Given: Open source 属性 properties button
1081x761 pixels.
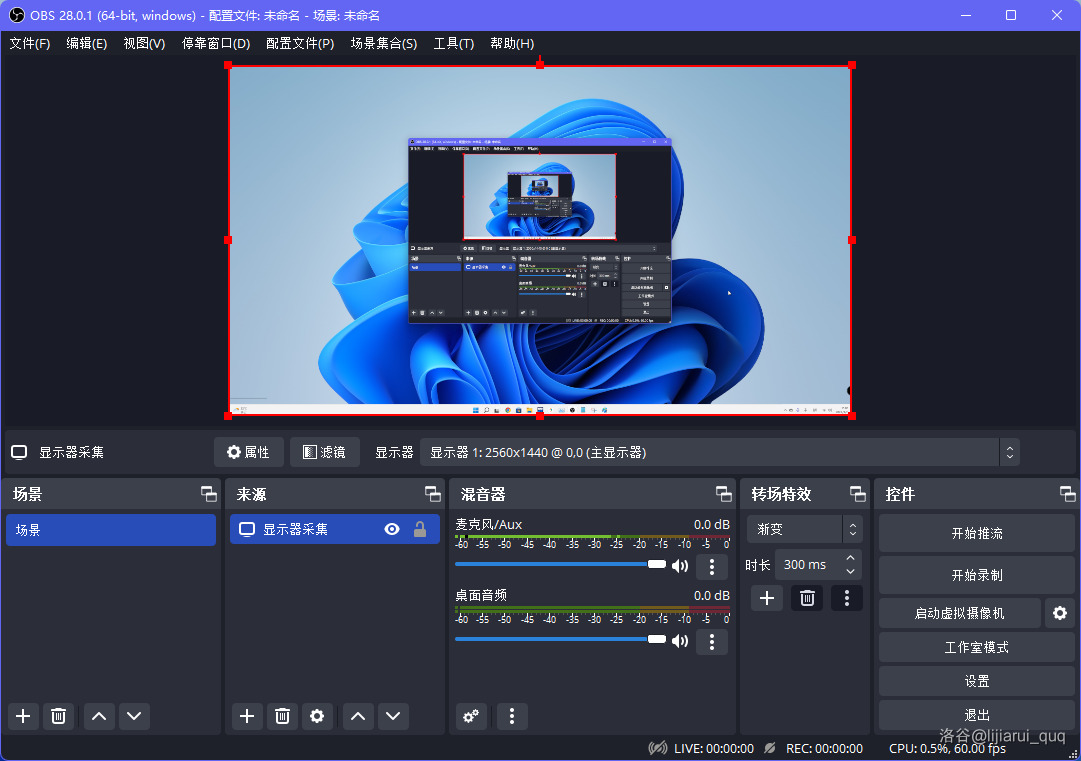Looking at the screenshot, I should pos(248,452).
